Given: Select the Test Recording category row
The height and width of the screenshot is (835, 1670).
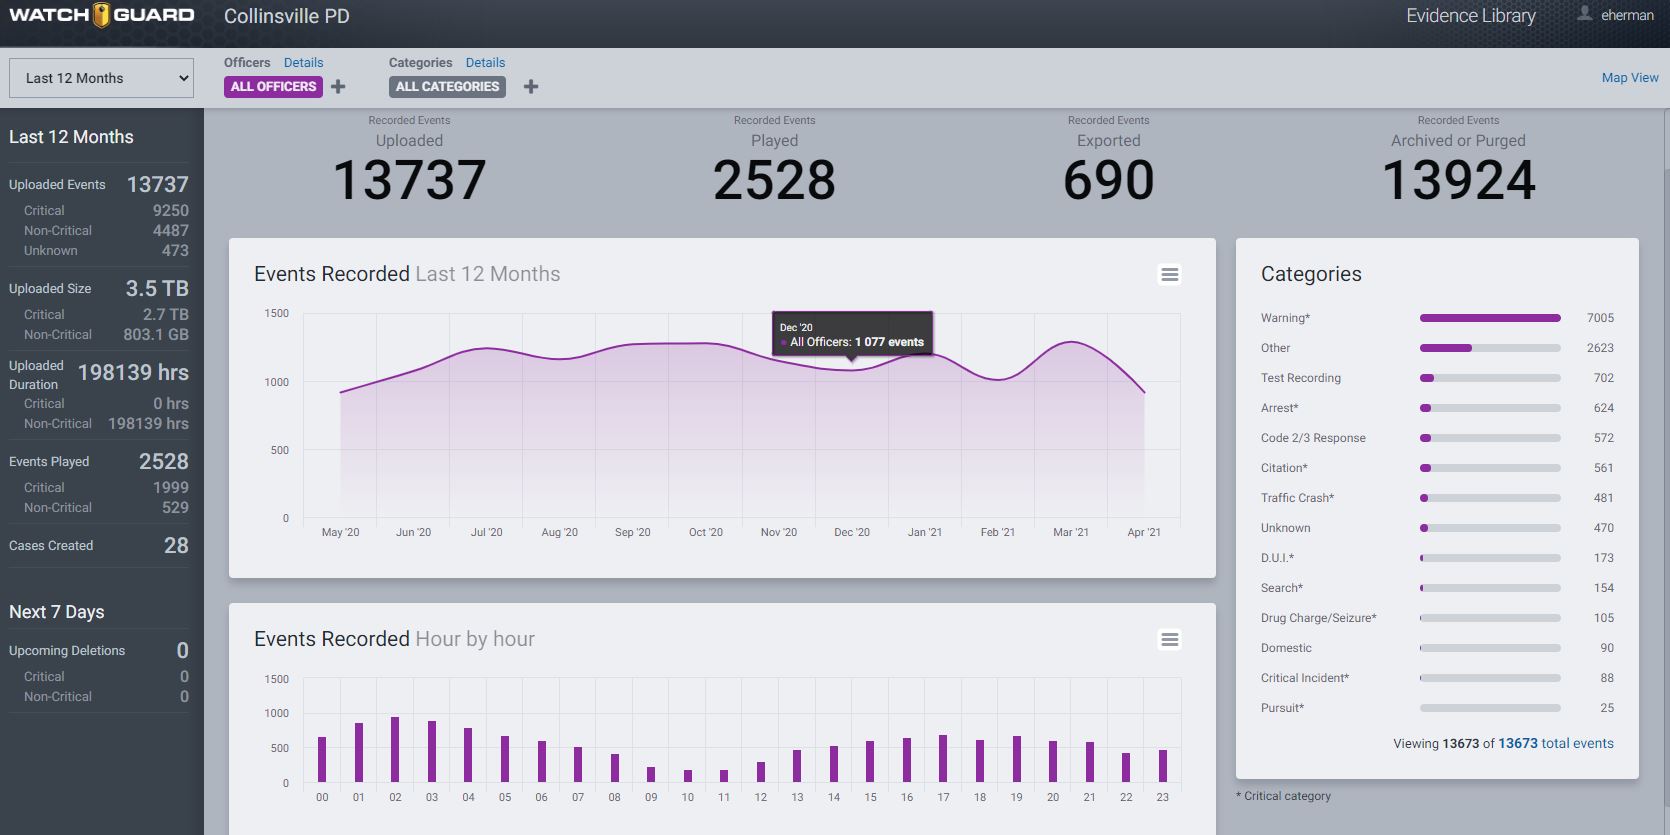Looking at the screenshot, I should [1300, 378].
